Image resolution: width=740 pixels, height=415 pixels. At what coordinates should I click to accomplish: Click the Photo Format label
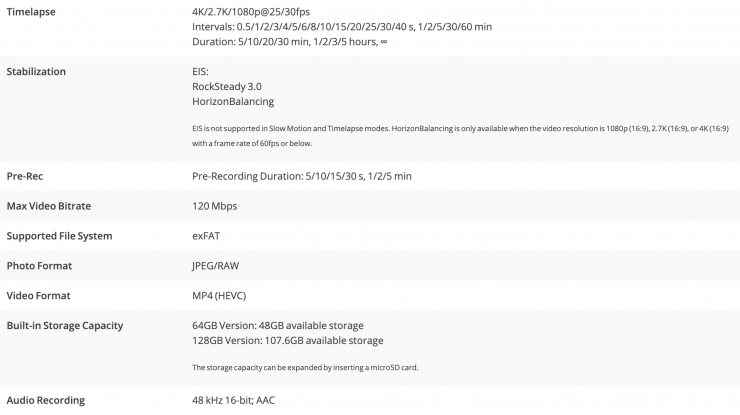[39, 266]
